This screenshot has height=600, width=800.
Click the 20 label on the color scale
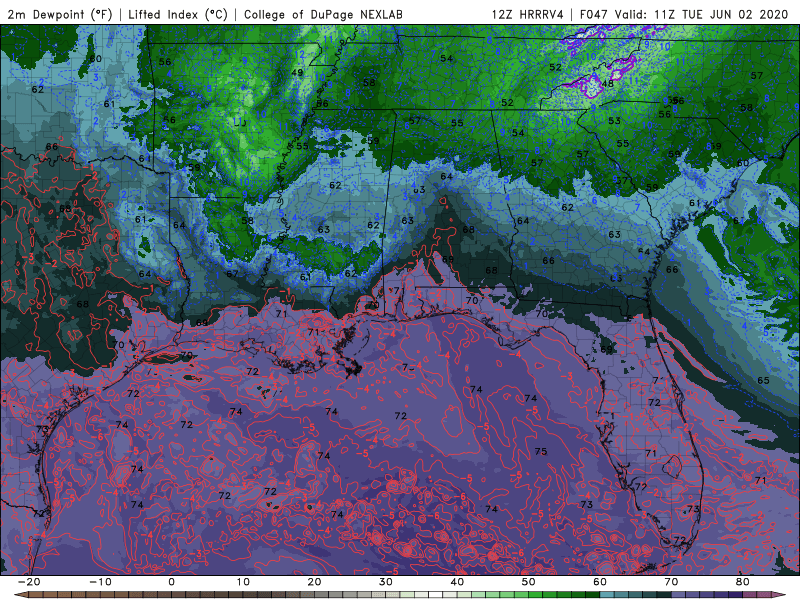tap(314, 582)
